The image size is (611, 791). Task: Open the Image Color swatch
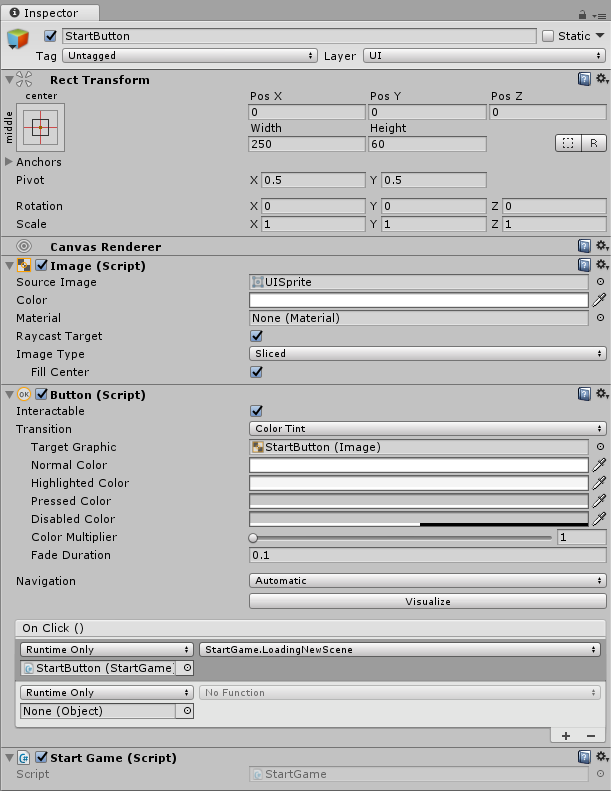419,300
